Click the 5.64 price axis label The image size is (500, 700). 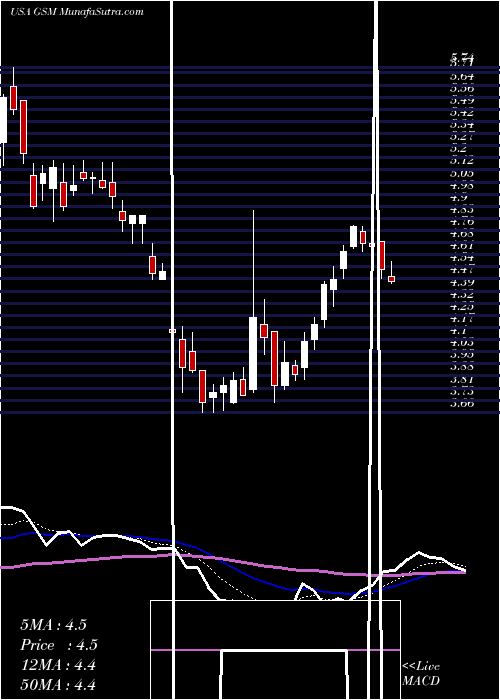462,76
